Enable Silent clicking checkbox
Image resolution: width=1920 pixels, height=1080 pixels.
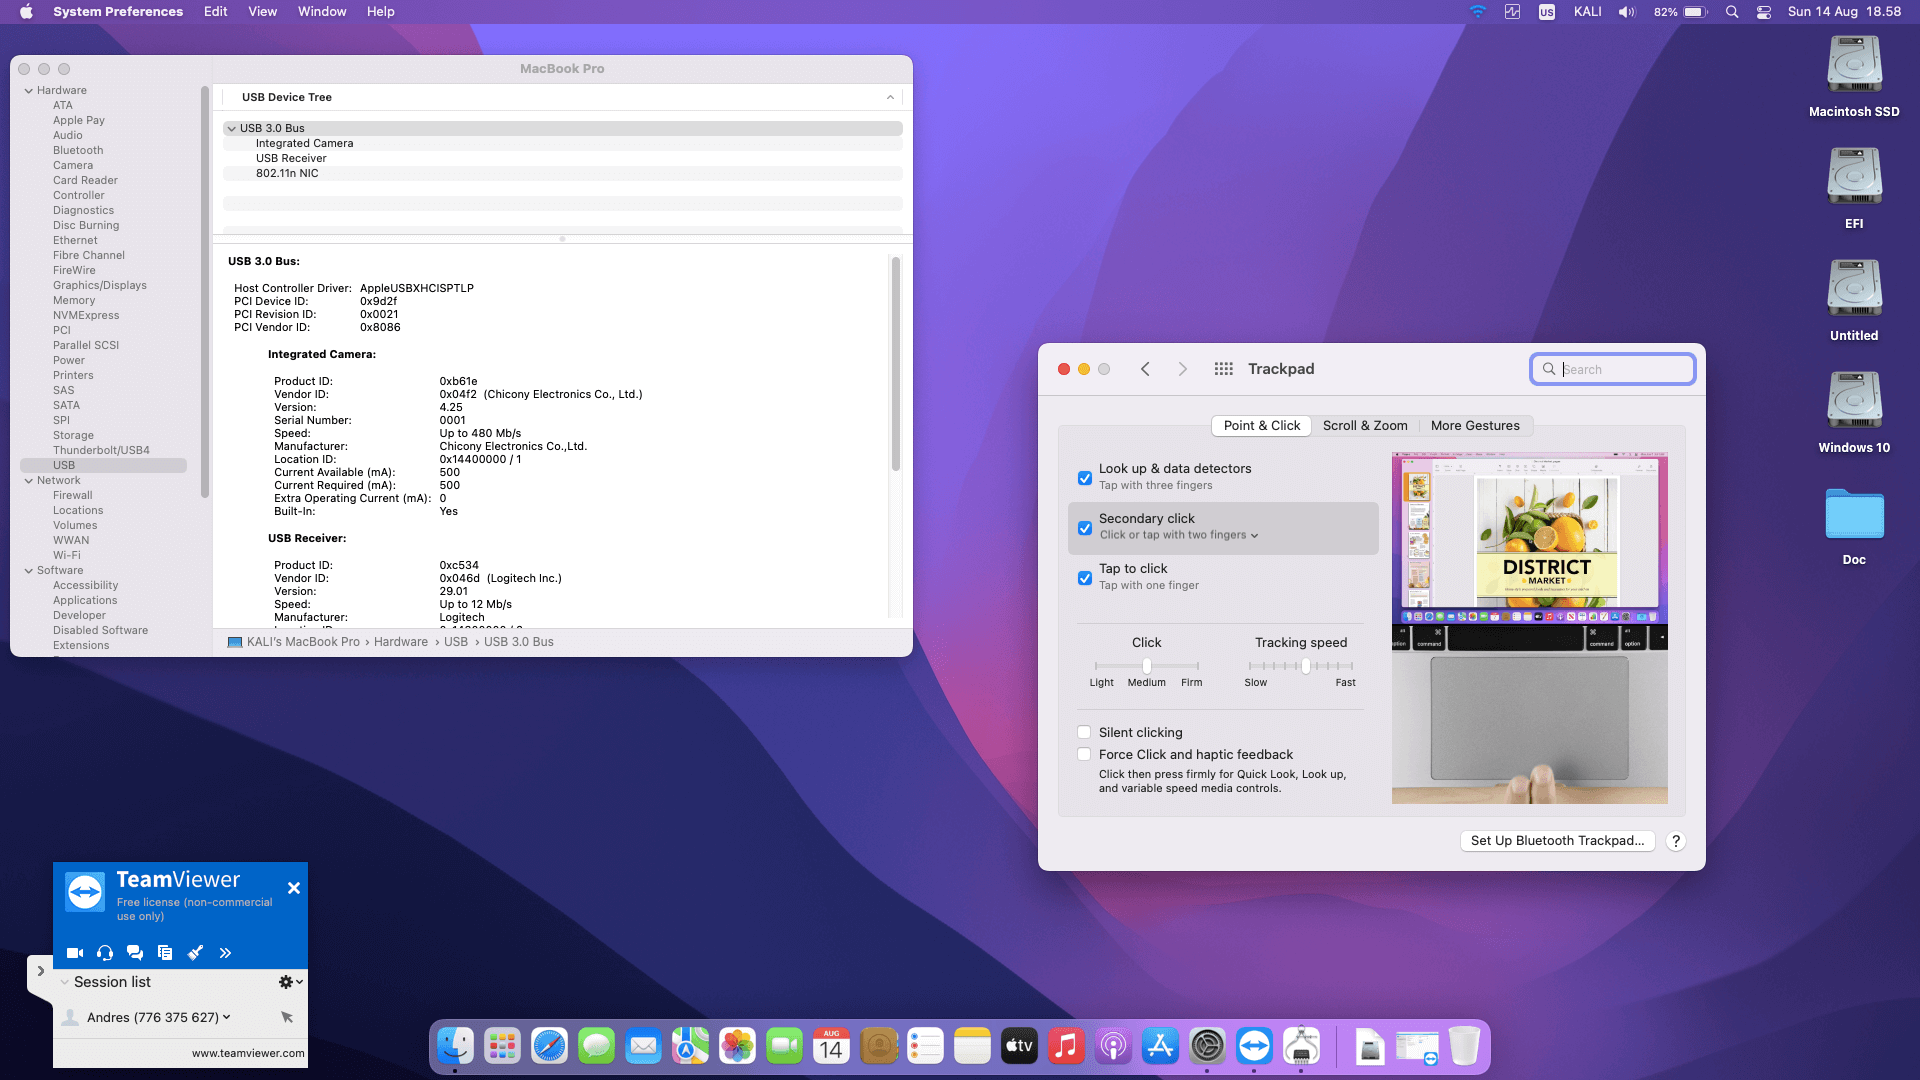click(x=1084, y=732)
